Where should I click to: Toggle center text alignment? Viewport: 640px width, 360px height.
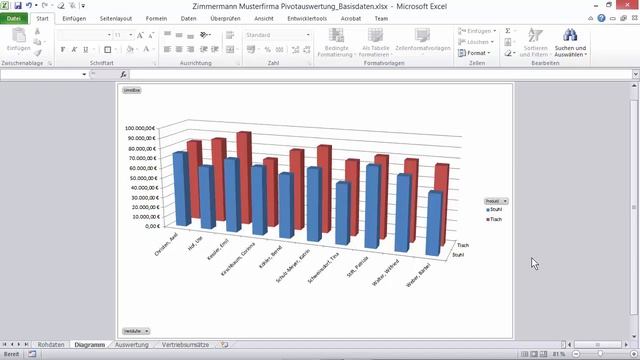[179, 49]
